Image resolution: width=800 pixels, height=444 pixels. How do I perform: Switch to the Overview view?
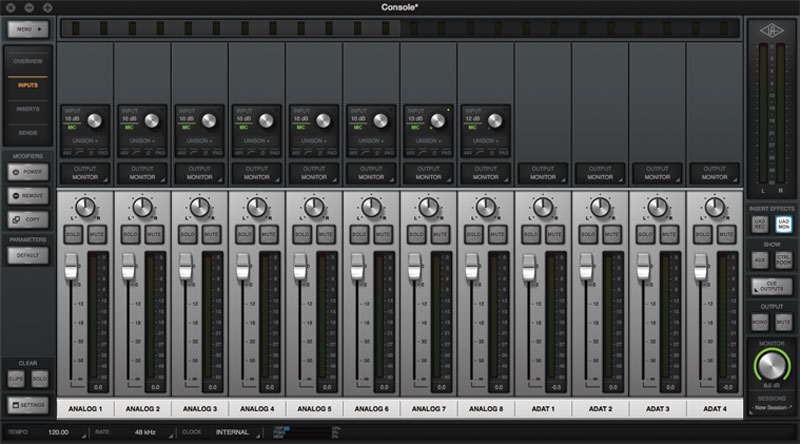point(28,61)
